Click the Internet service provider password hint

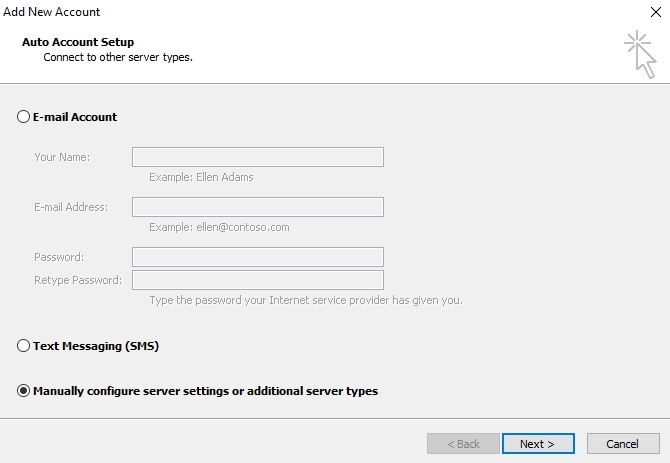tap(305, 300)
